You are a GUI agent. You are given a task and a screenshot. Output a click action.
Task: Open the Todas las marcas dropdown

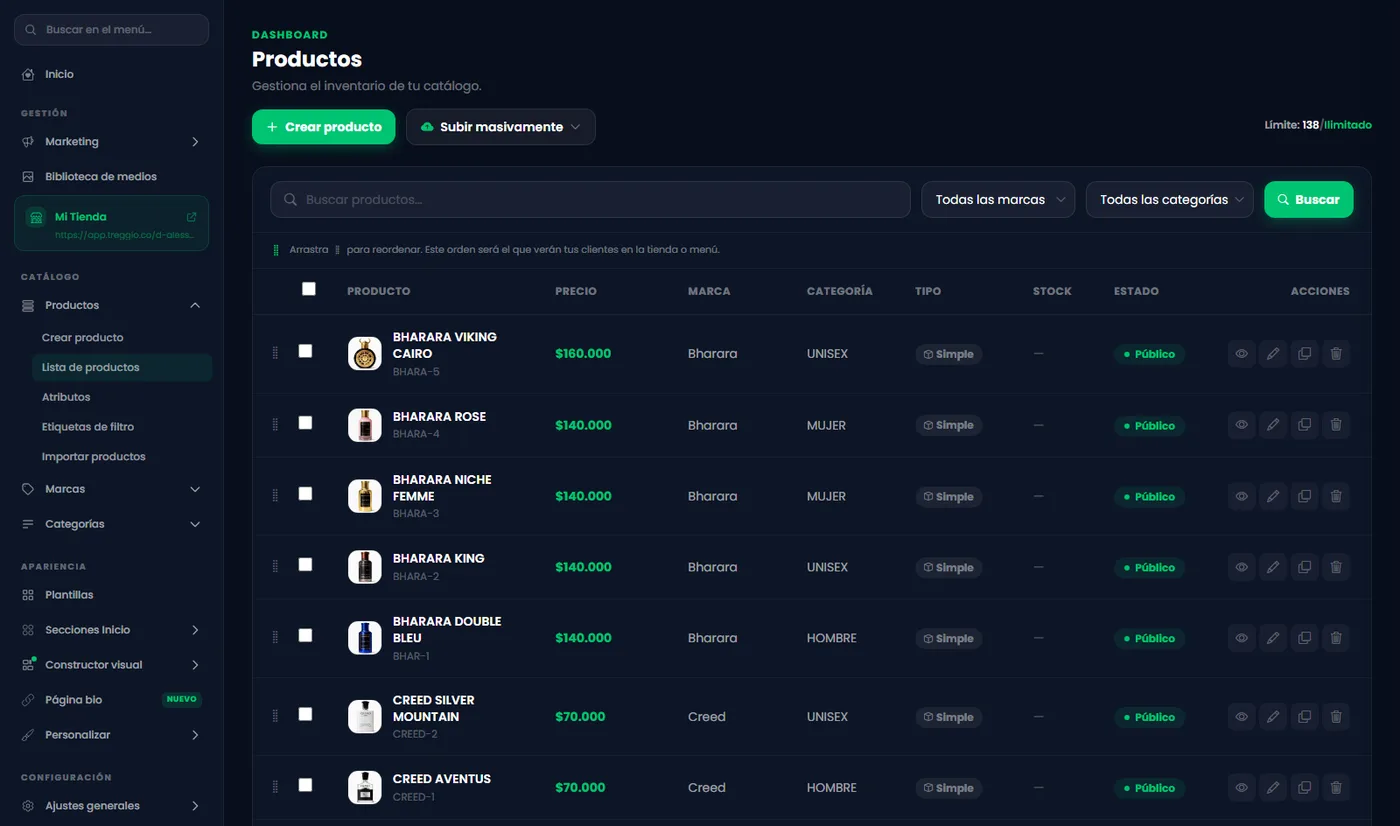coord(998,199)
